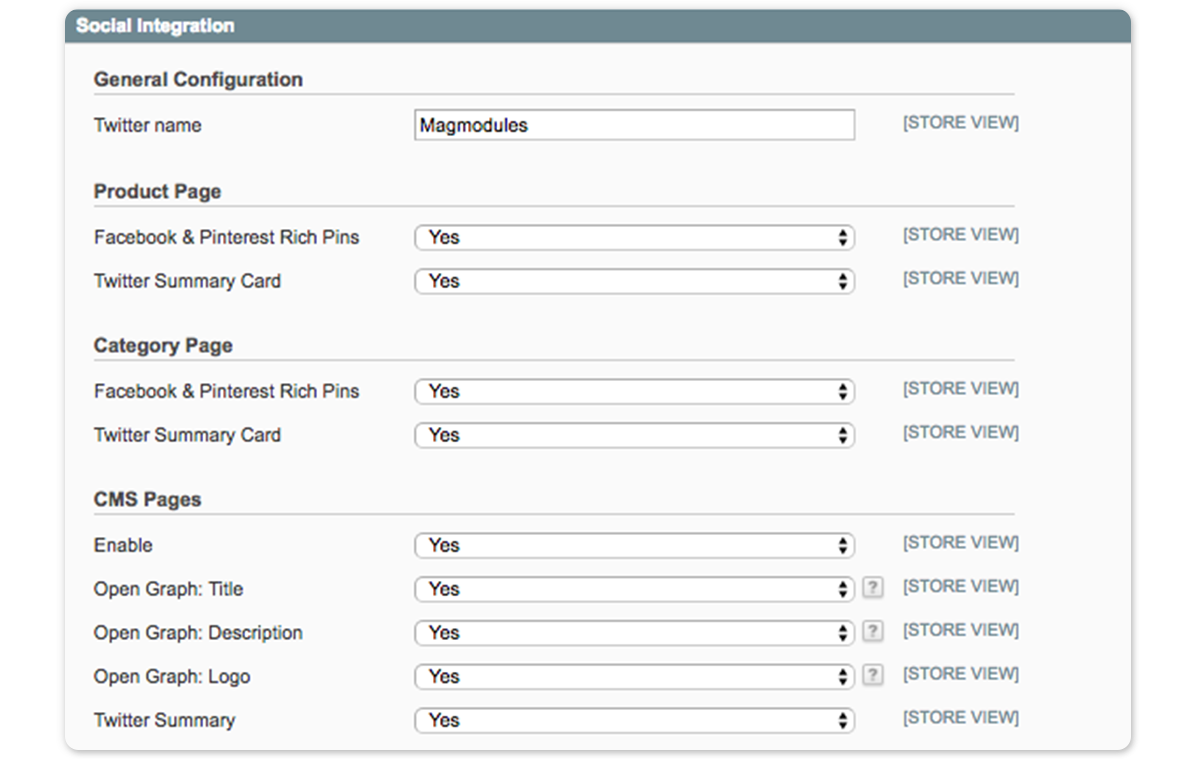Expand the Open Graph: Title dropdown
This screenshot has height=759, width=1200.
pos(634,589)
